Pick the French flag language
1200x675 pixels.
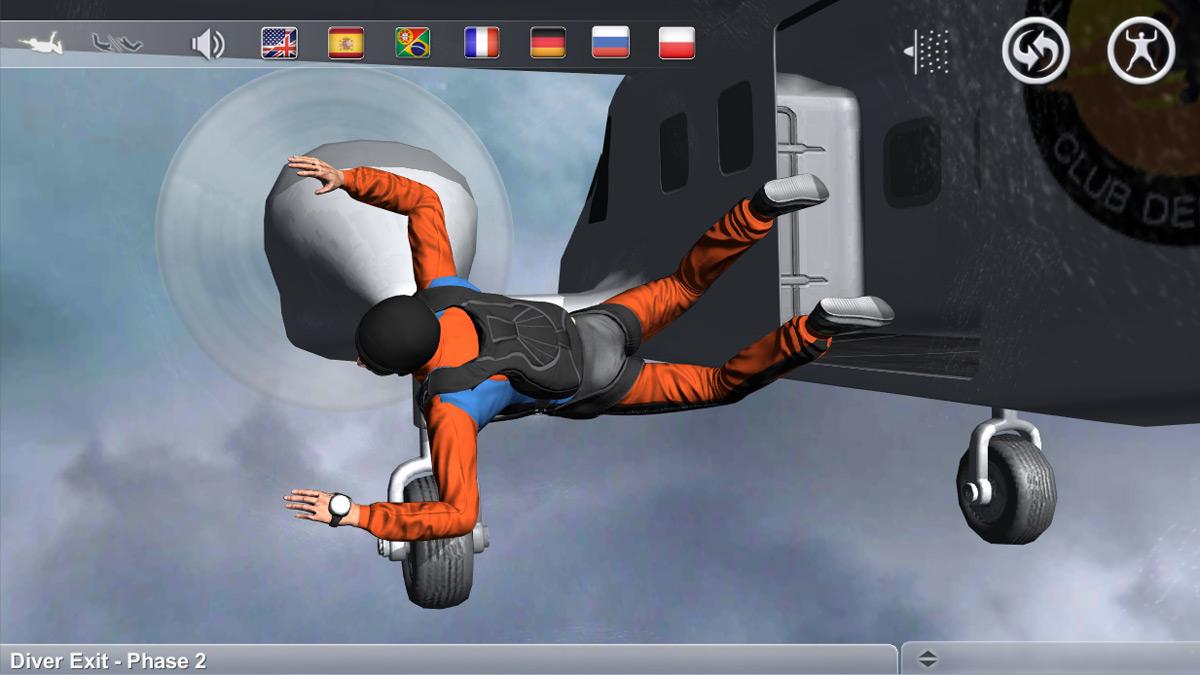[x=481, y=43]
